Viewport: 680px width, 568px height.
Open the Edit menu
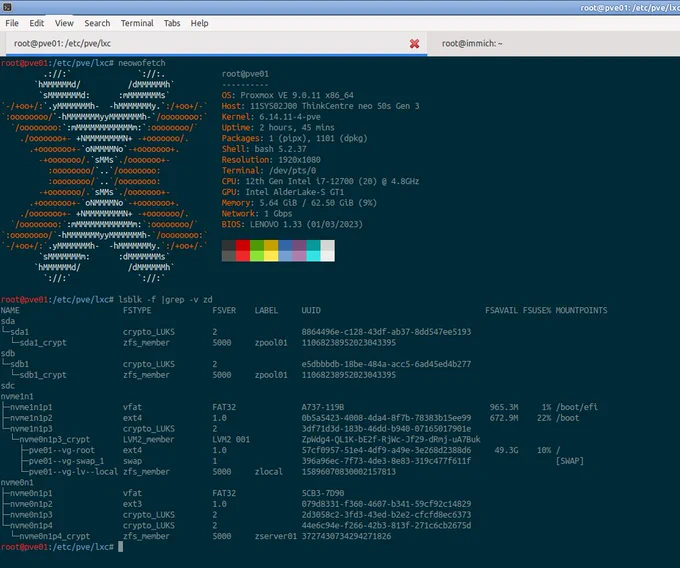coord(36,23)
